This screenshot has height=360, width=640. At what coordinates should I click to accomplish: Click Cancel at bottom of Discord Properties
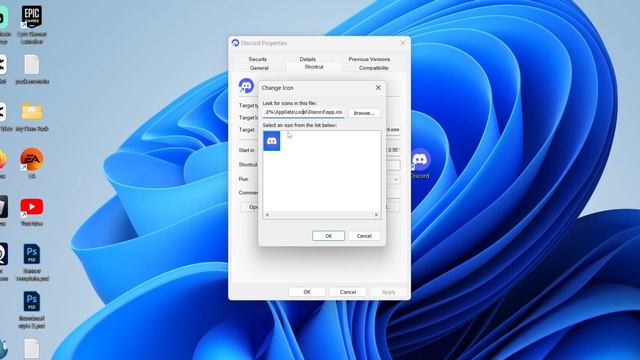click(348, 292)
